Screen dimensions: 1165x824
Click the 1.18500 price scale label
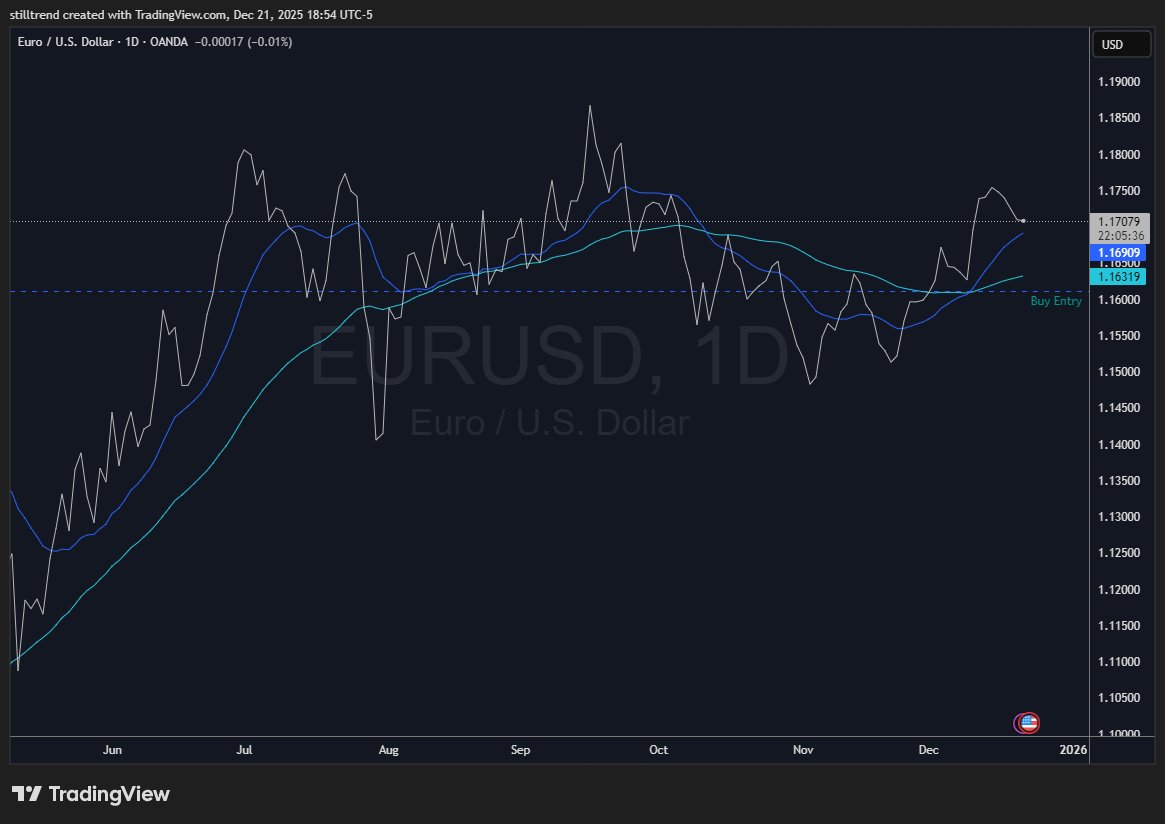pos(1119,118)
